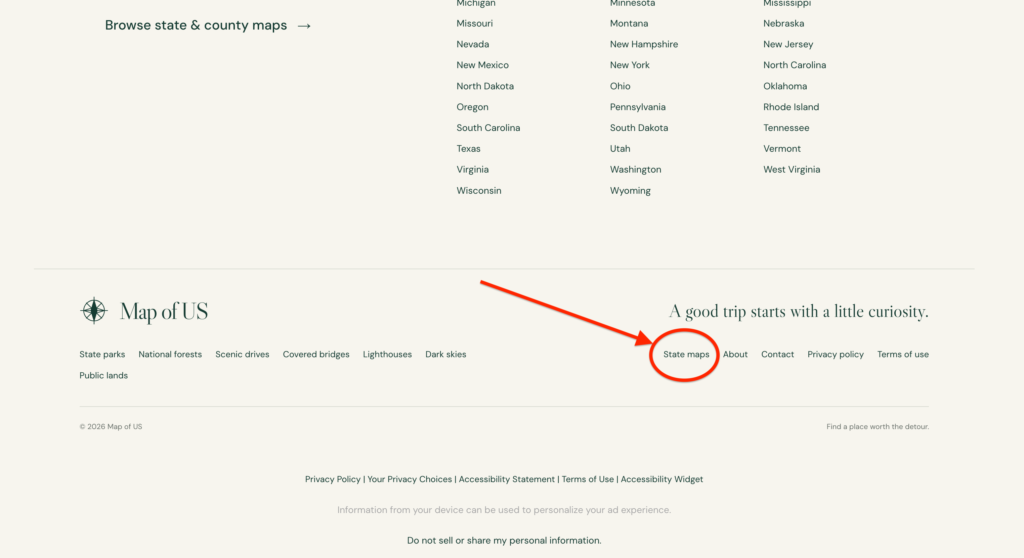
Task: Visit the South Dakota map page
Action: (x=639, y=128)
